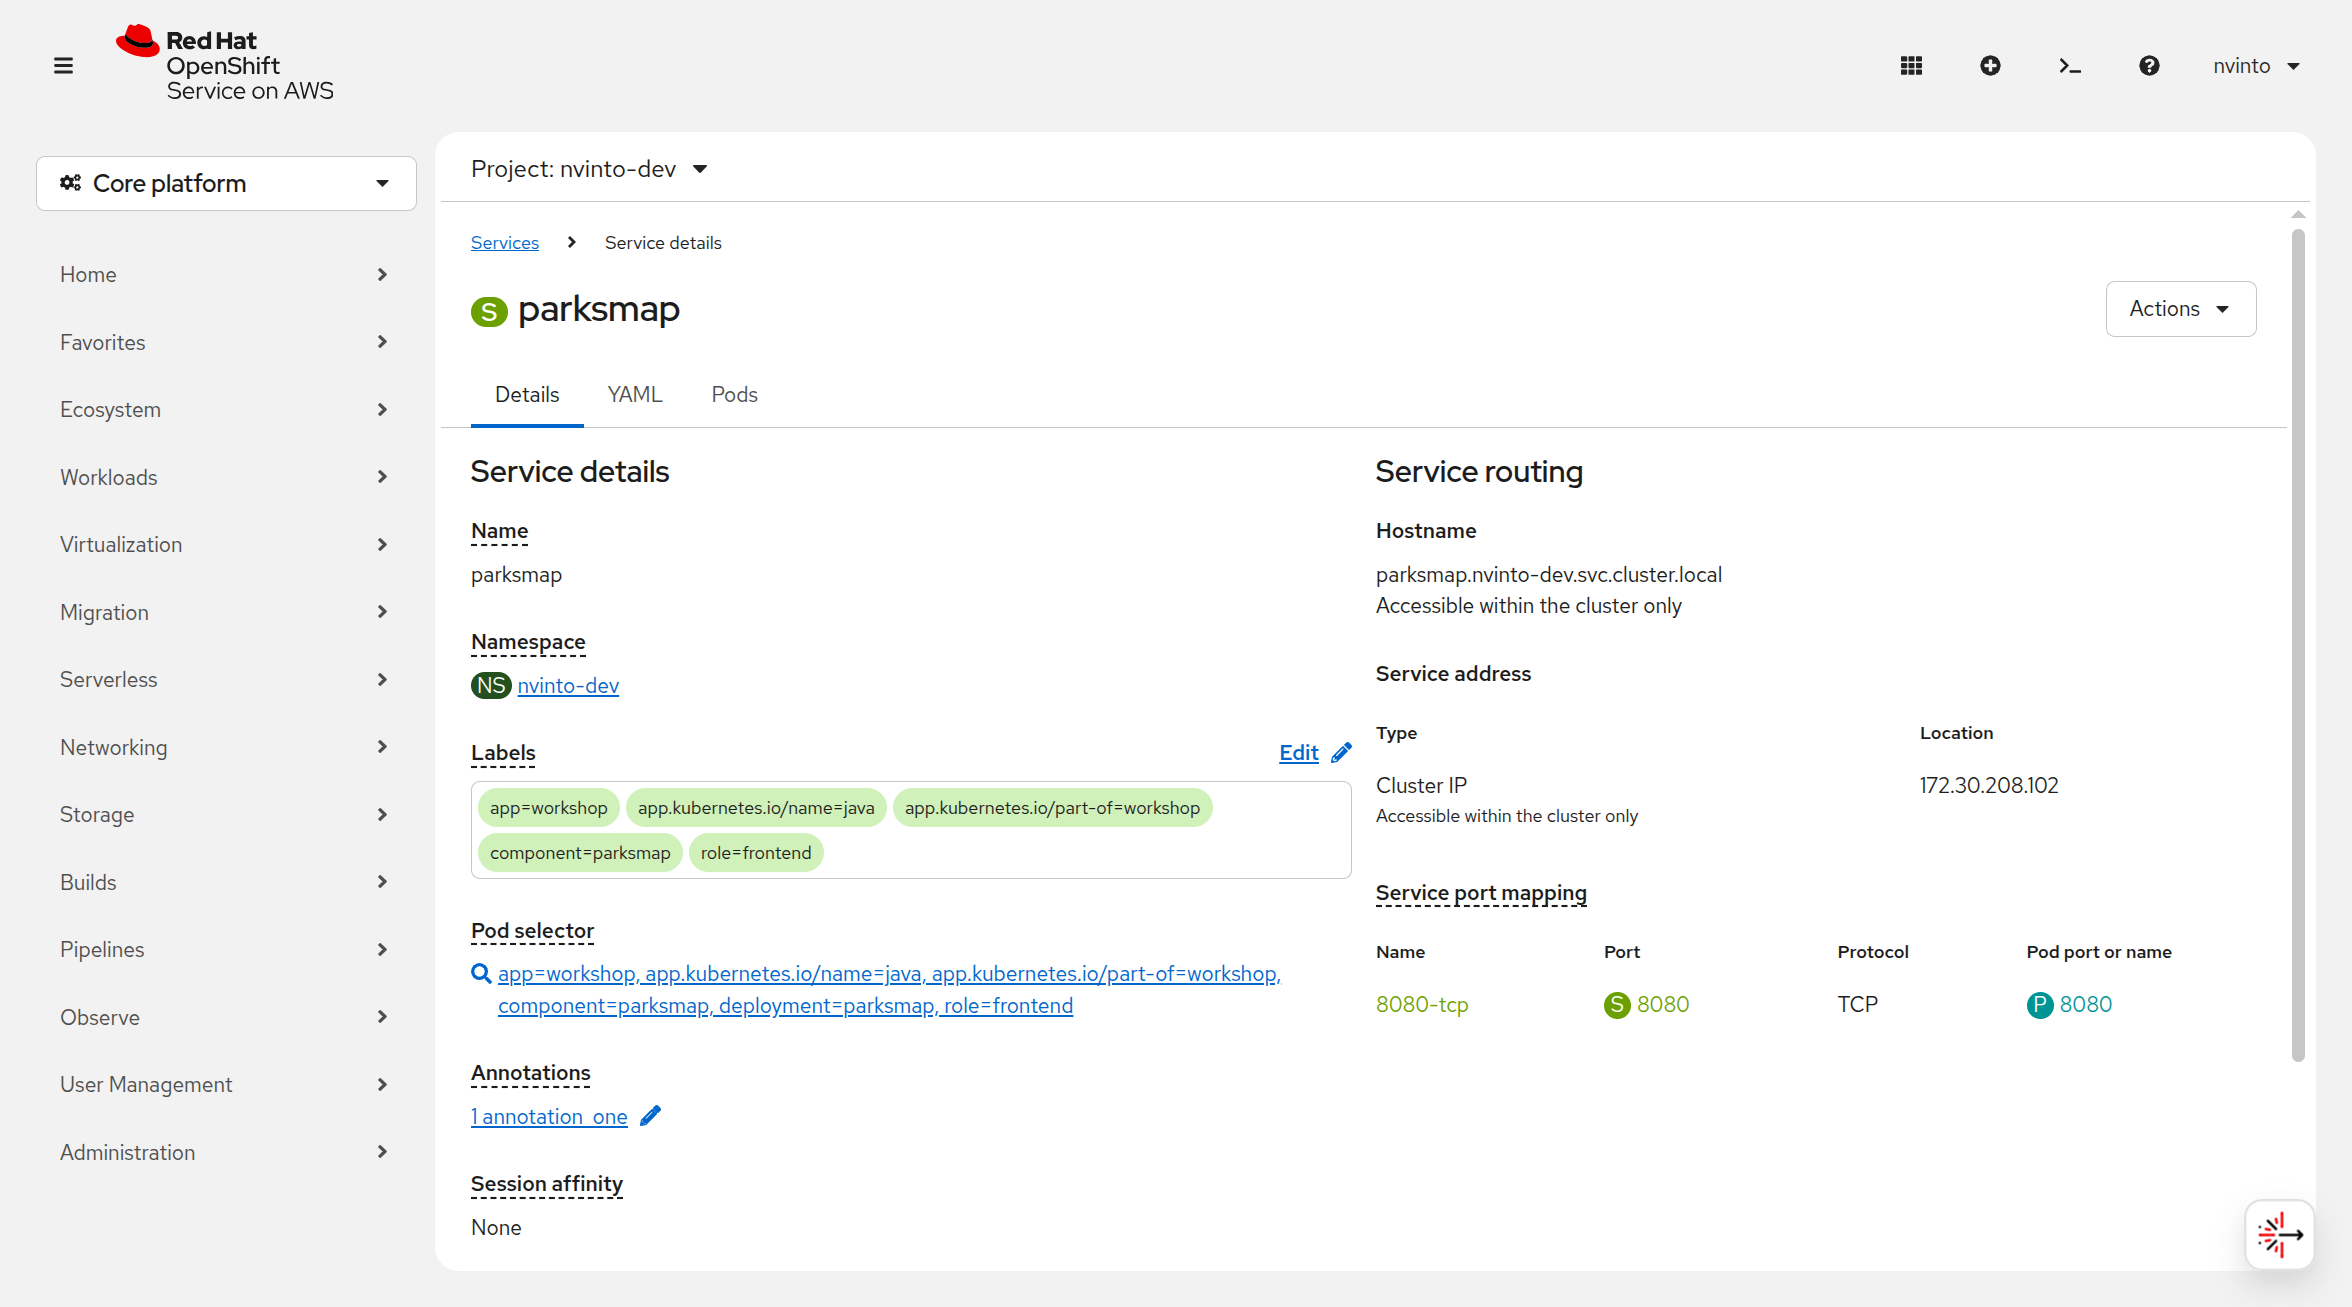The height and width of the screenshot is (1307, 2352).
Task: Click the 8080-tcp port name
Action: (1422, 1005)
